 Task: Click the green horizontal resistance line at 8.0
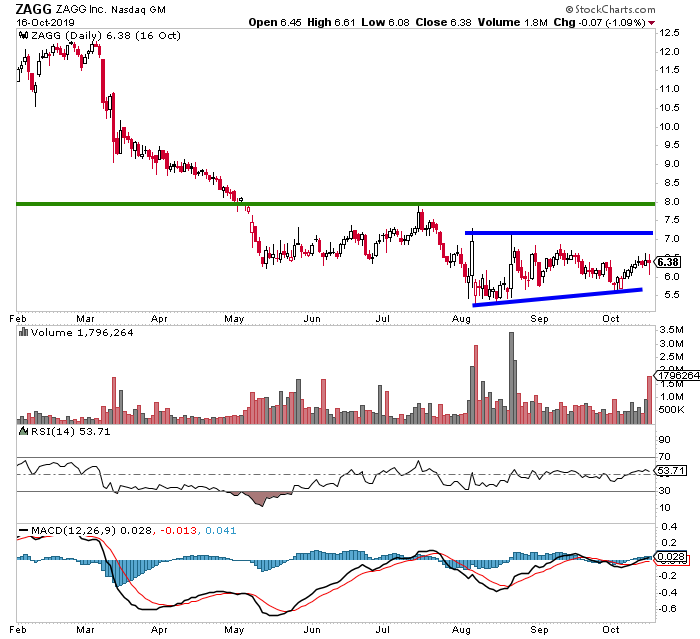(335, 204)
